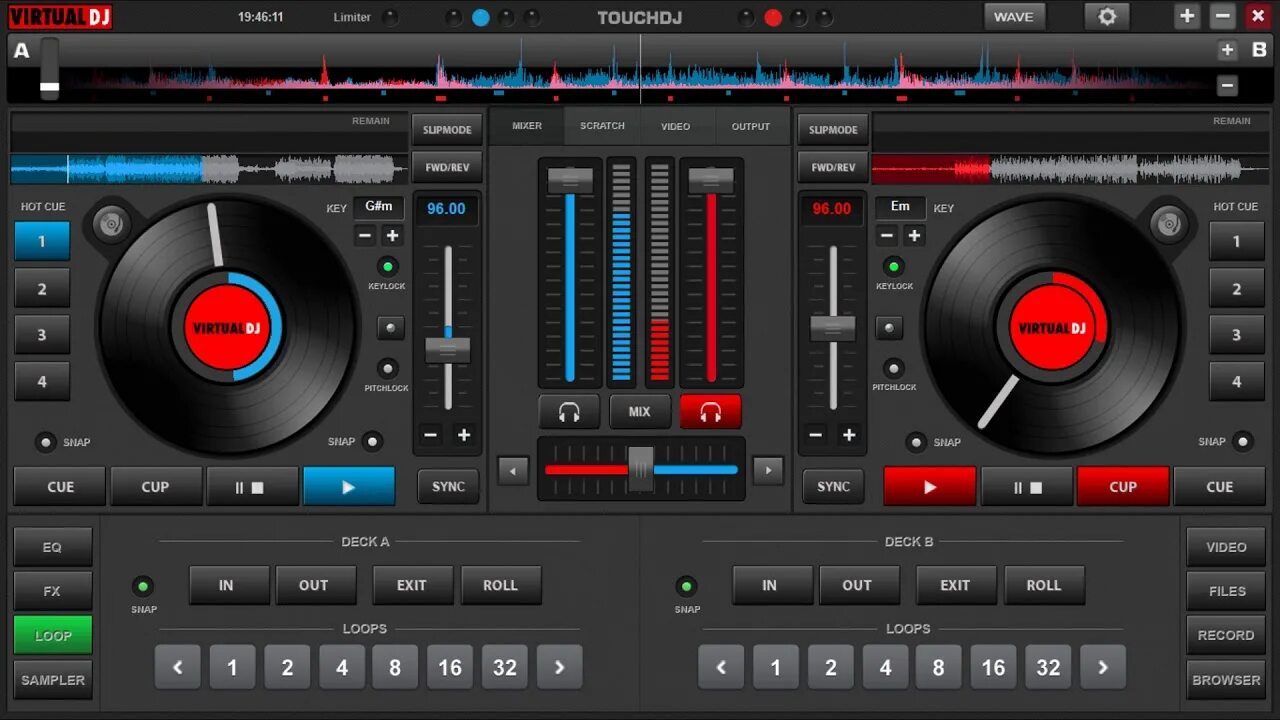Toggle Limiter indicator in top bar
This screenshot has height=720, width=1280.
390,17
